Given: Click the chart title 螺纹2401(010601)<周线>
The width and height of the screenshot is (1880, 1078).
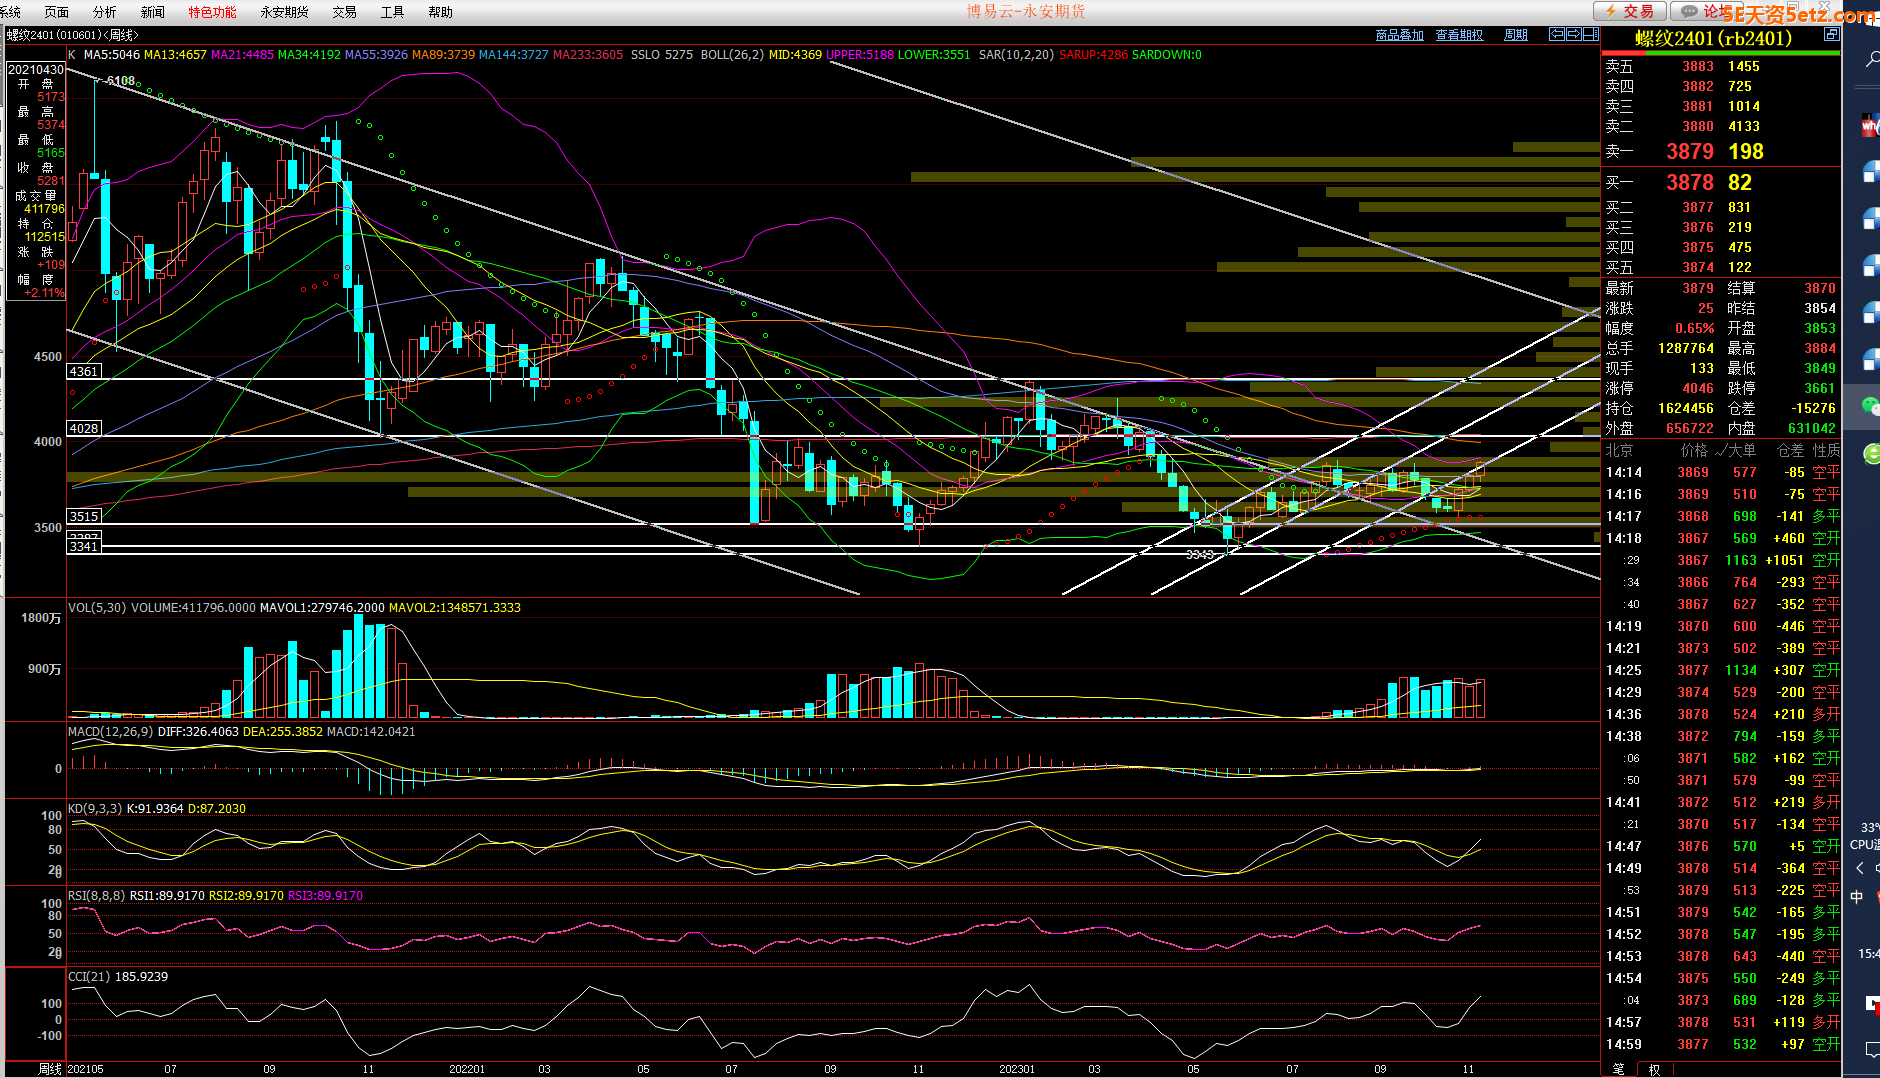Looking at the screenshot, I should 73,35.
